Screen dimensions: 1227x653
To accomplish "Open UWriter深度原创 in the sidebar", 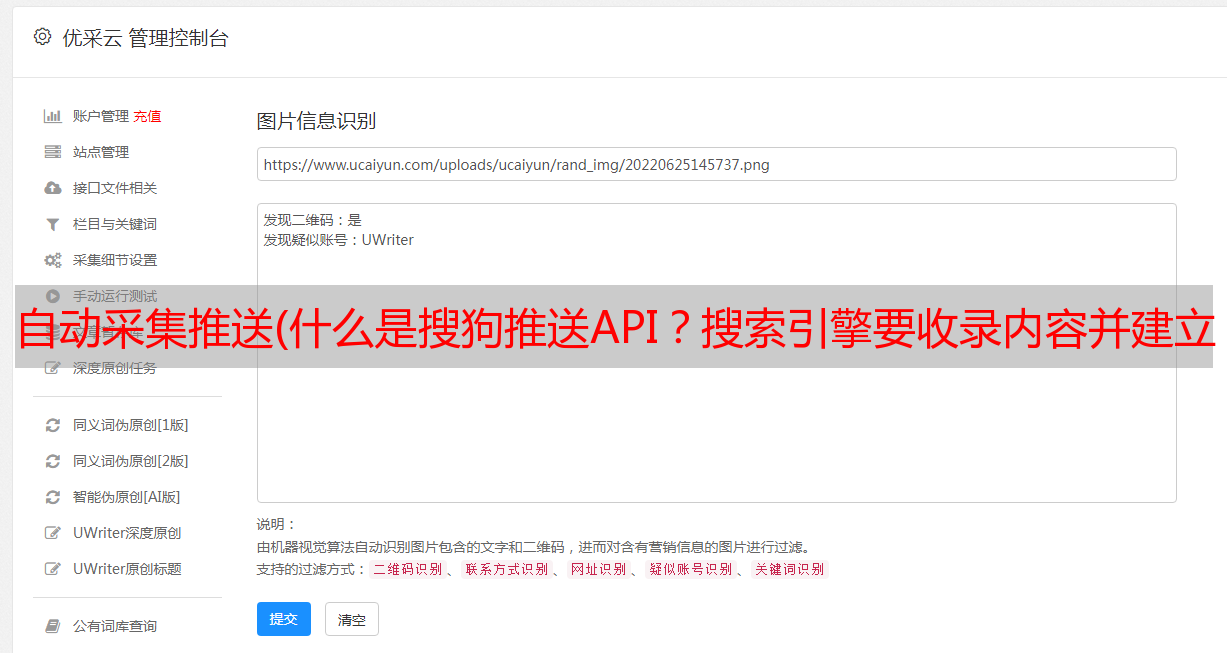I will [x=127, y=533].
